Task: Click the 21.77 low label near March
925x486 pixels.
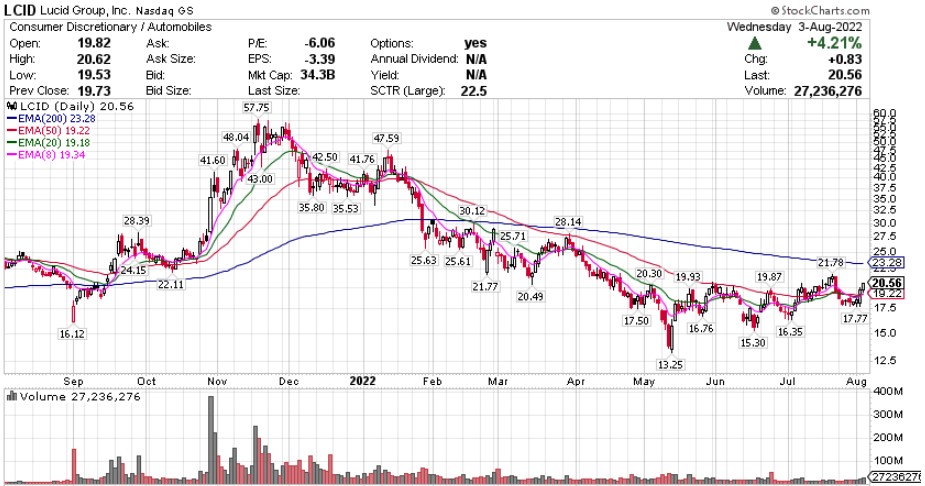Action: pos(485,287)
